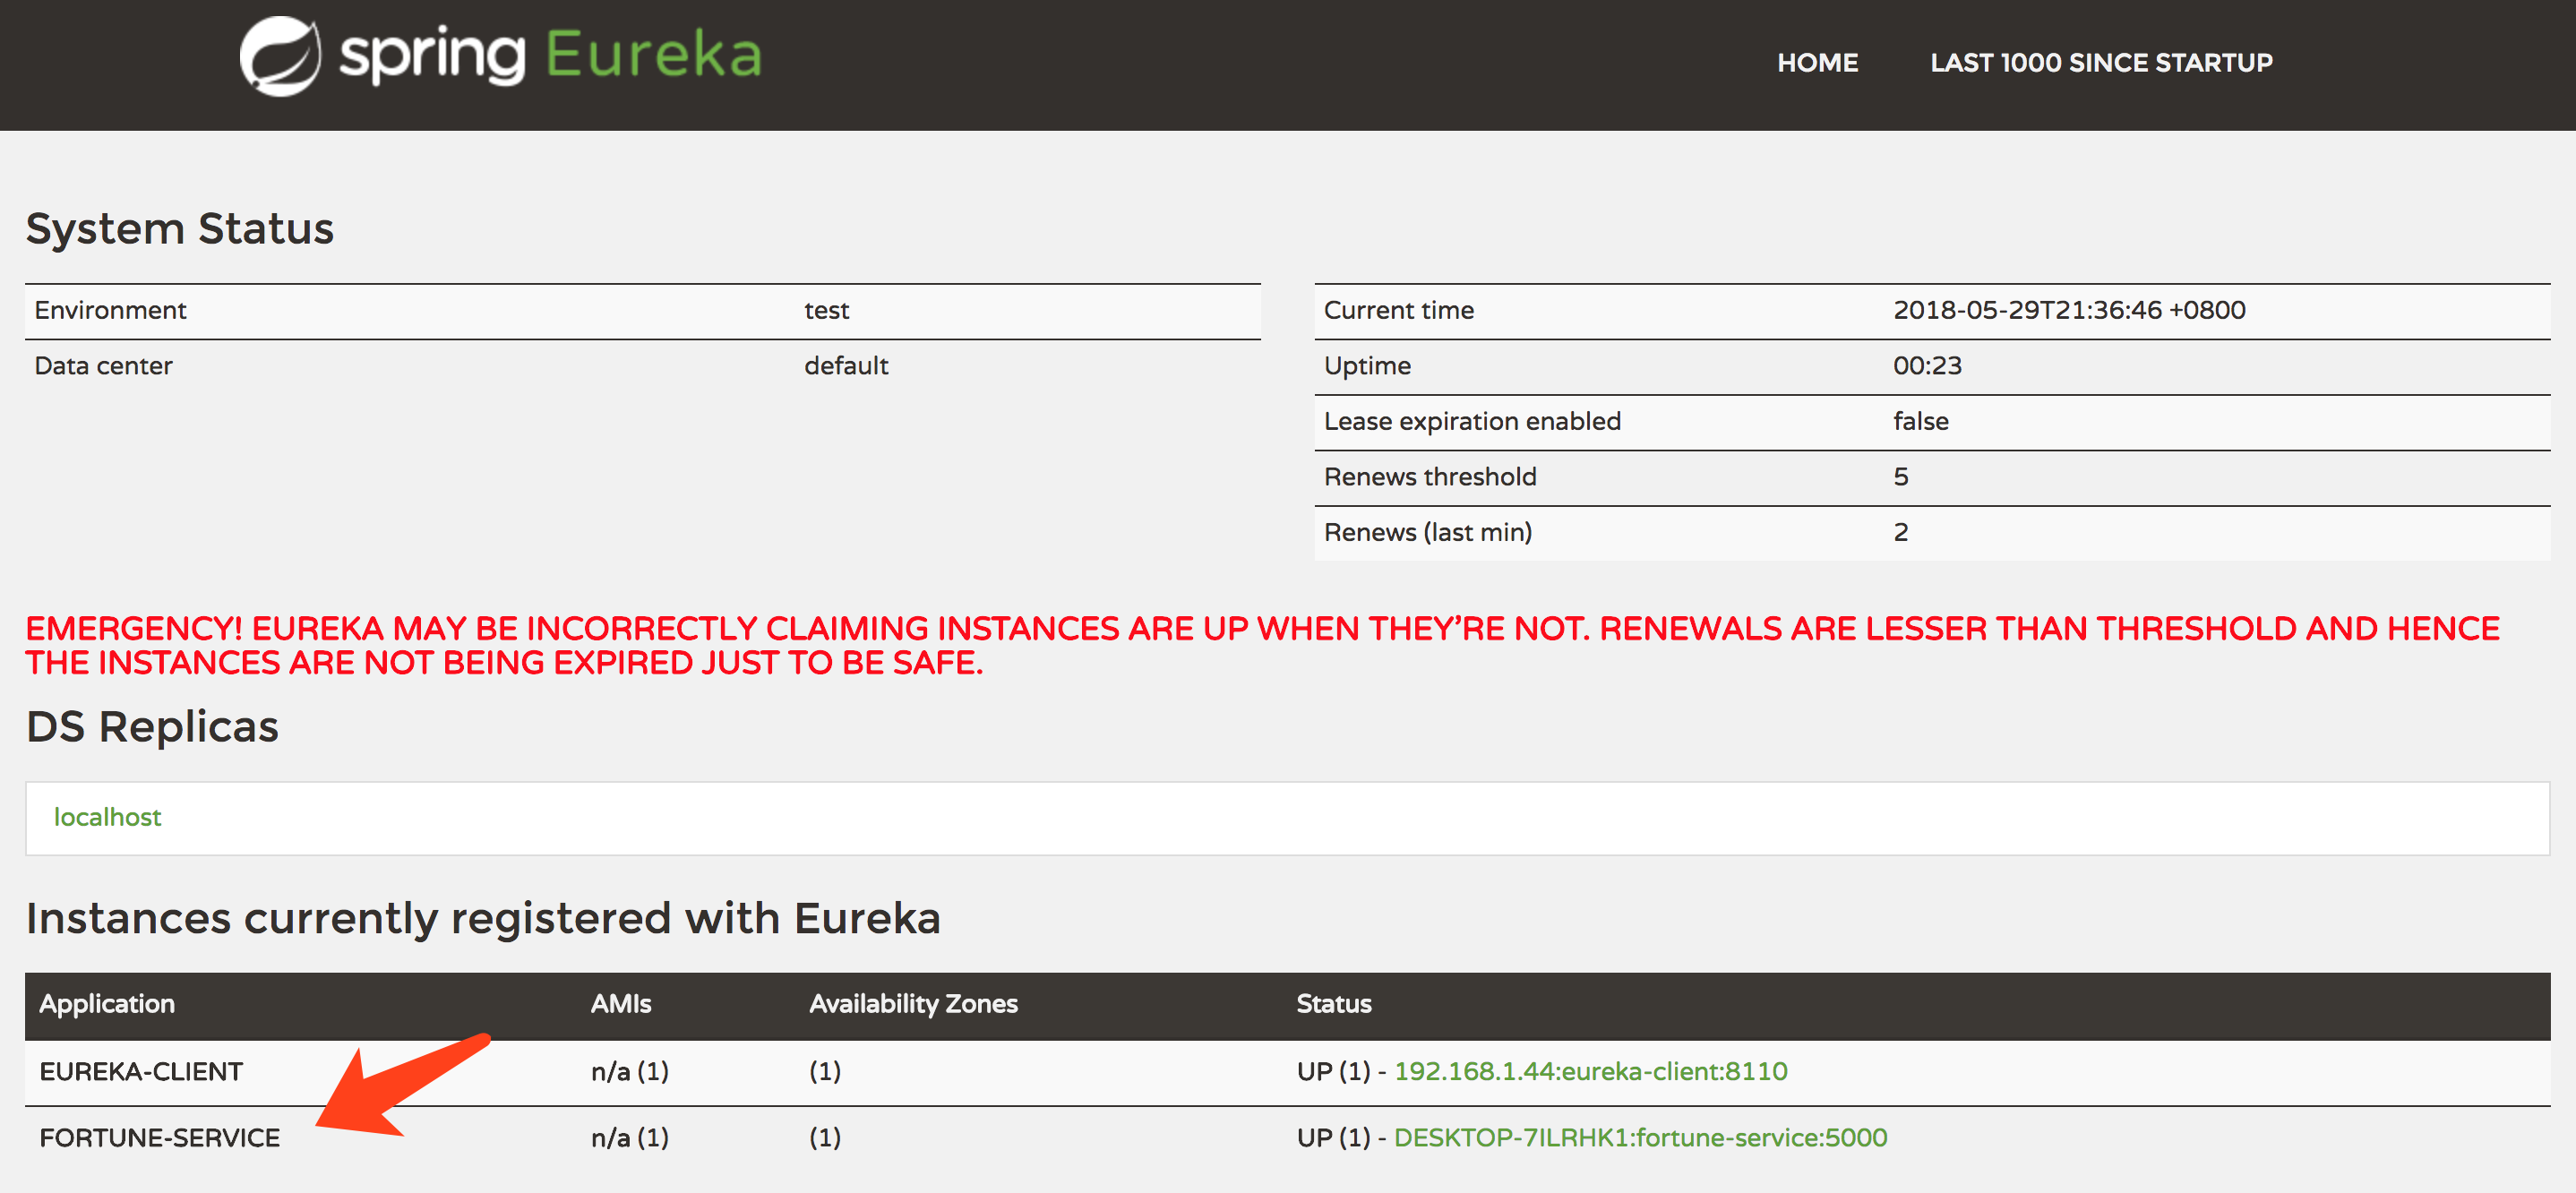Select the uptime value 00:23

pyautogui.click(x=1927, y=366)
